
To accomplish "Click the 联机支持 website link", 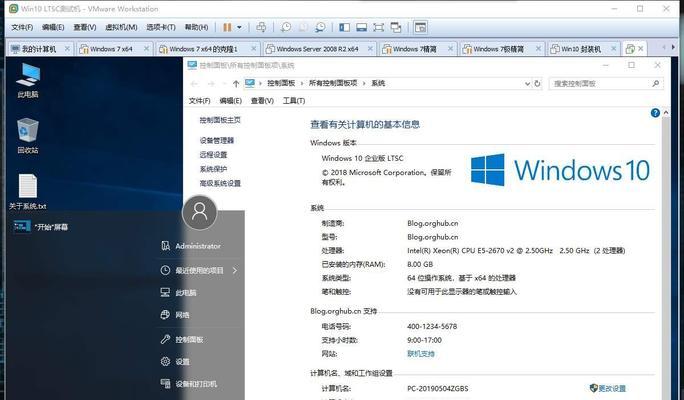I will pyautogui.click(x=421, y=354).
